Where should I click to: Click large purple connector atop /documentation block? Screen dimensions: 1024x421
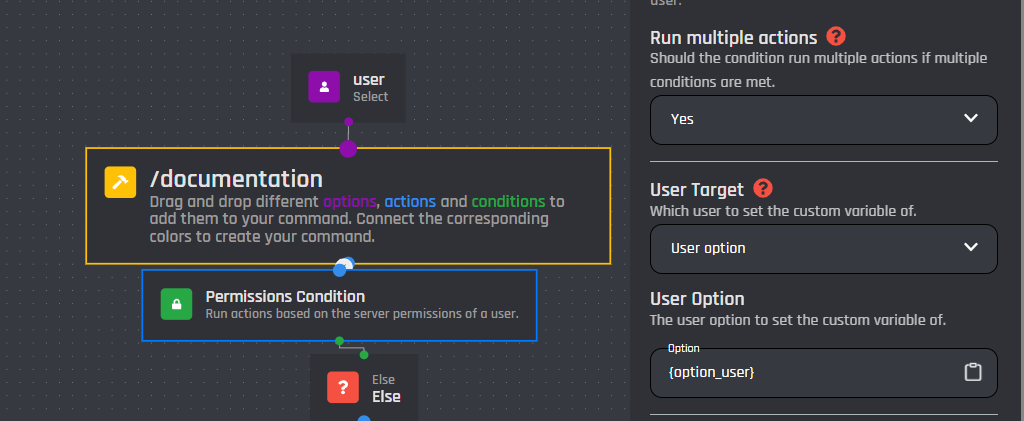point(348,149)
